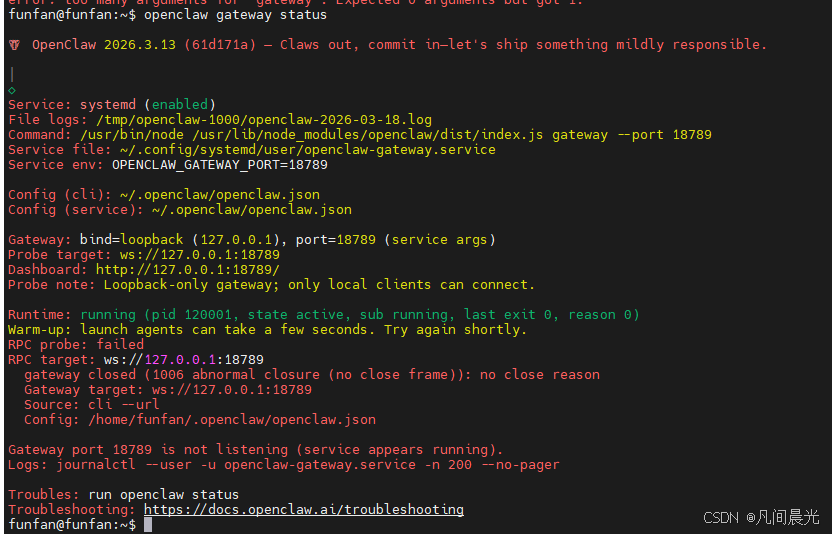Image resolution: width=832 pixels, height=534 pixels.
Task: Click the 'Troubles: run openclaw status' line
Action: (x=124, y=495)
